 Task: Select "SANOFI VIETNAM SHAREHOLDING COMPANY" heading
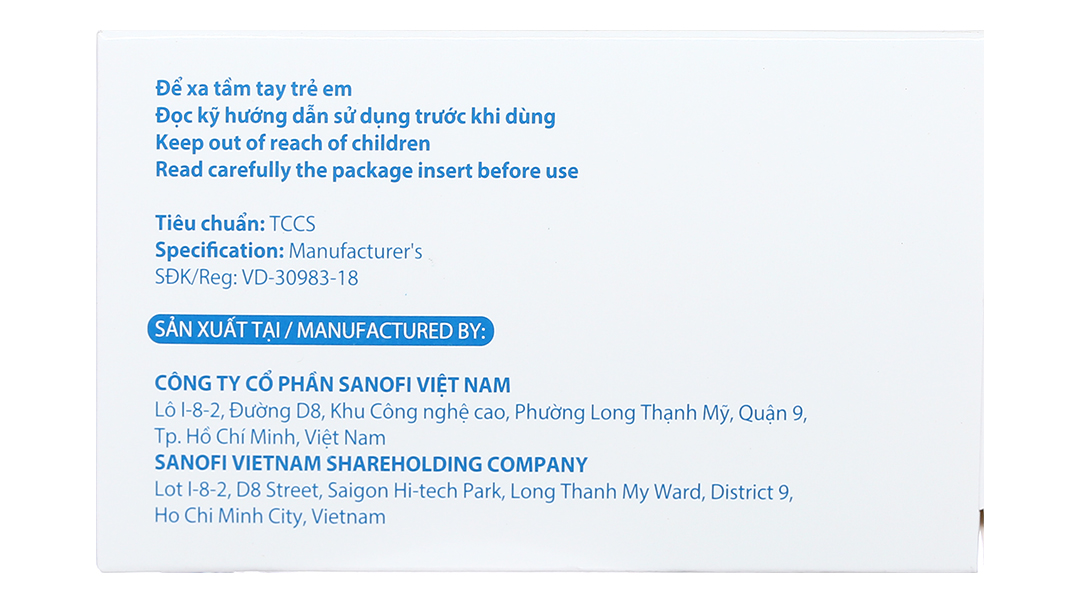371,465
